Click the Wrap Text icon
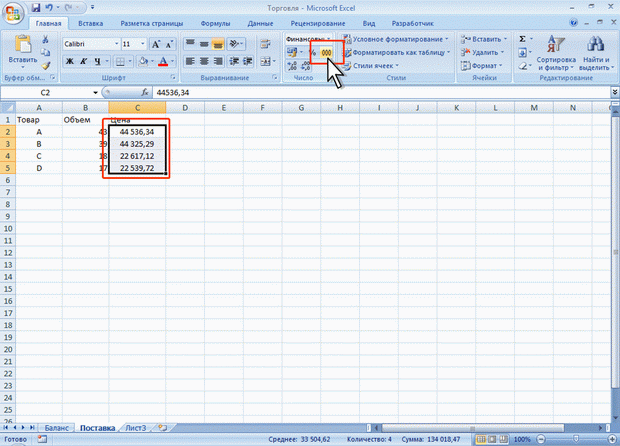The width and height of the screenshot is (620, 446). pyautogui.click(x=265, y=43)
